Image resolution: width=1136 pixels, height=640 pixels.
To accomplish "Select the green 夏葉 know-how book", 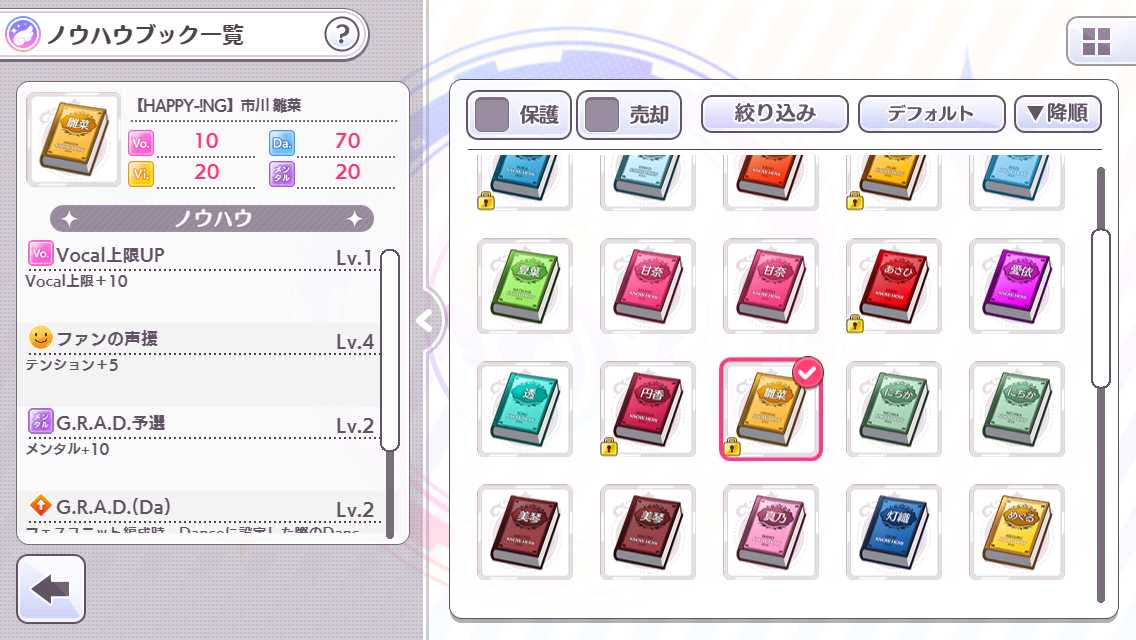I will point(525,286).
